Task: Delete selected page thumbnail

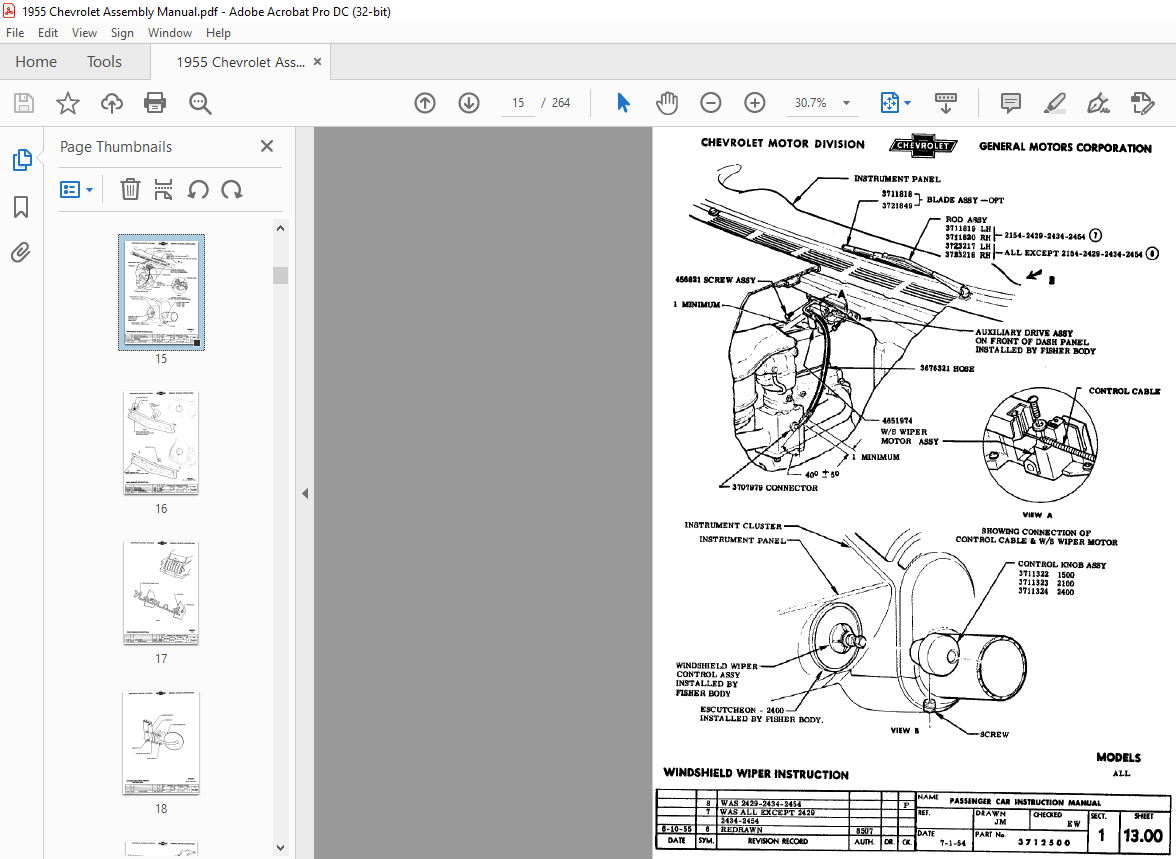Action: (x=130, y=189)
